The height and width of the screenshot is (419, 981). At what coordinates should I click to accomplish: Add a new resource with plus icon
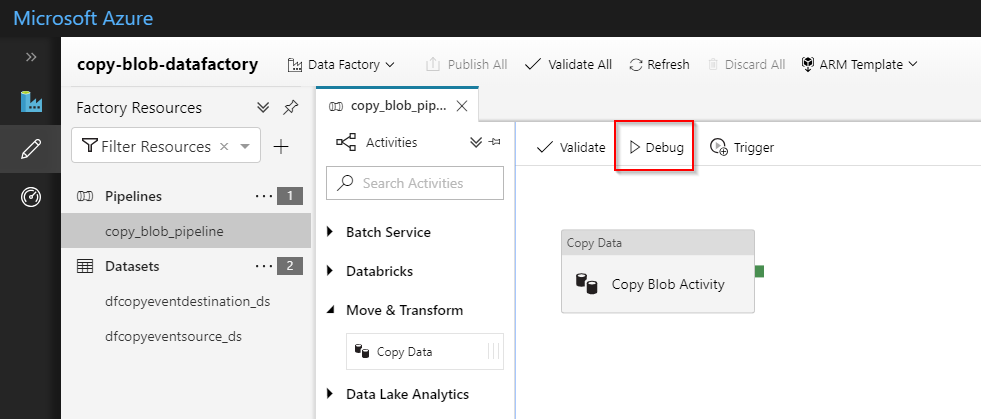click(282, 147)
